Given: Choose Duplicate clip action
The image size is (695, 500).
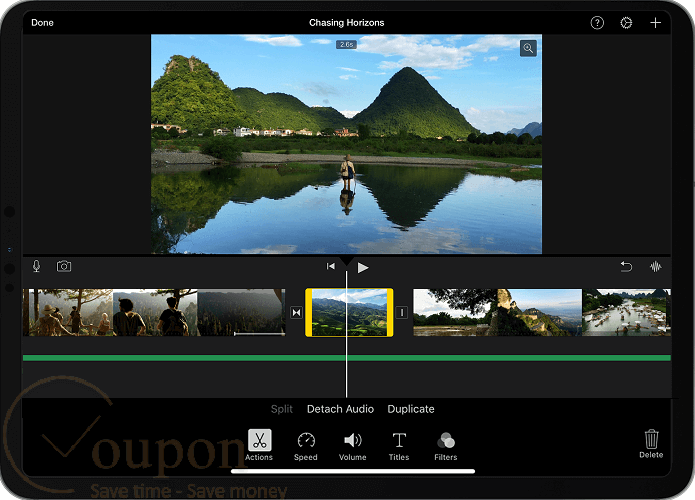Looking at the screenshot, I should tap(411, 409).
